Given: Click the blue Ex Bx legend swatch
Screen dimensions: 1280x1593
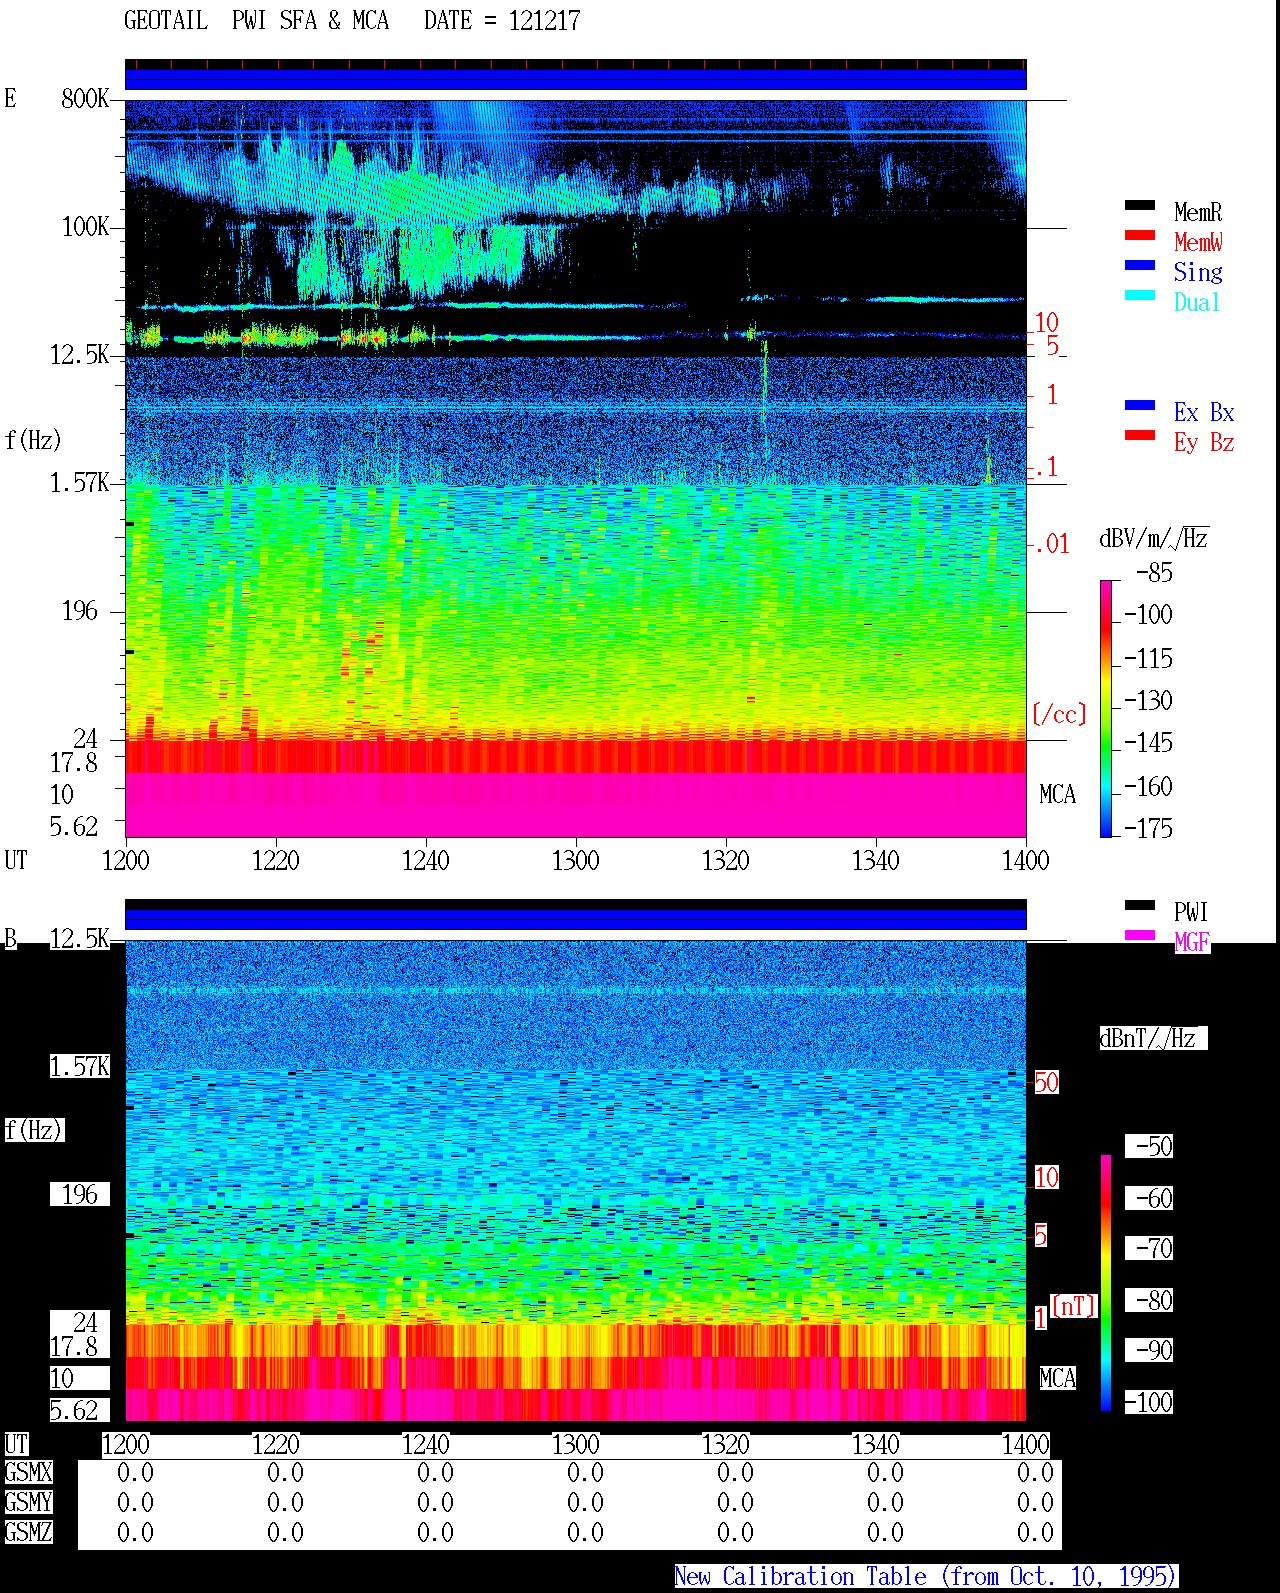Looking at the screenshot, I should (1140, 405).
